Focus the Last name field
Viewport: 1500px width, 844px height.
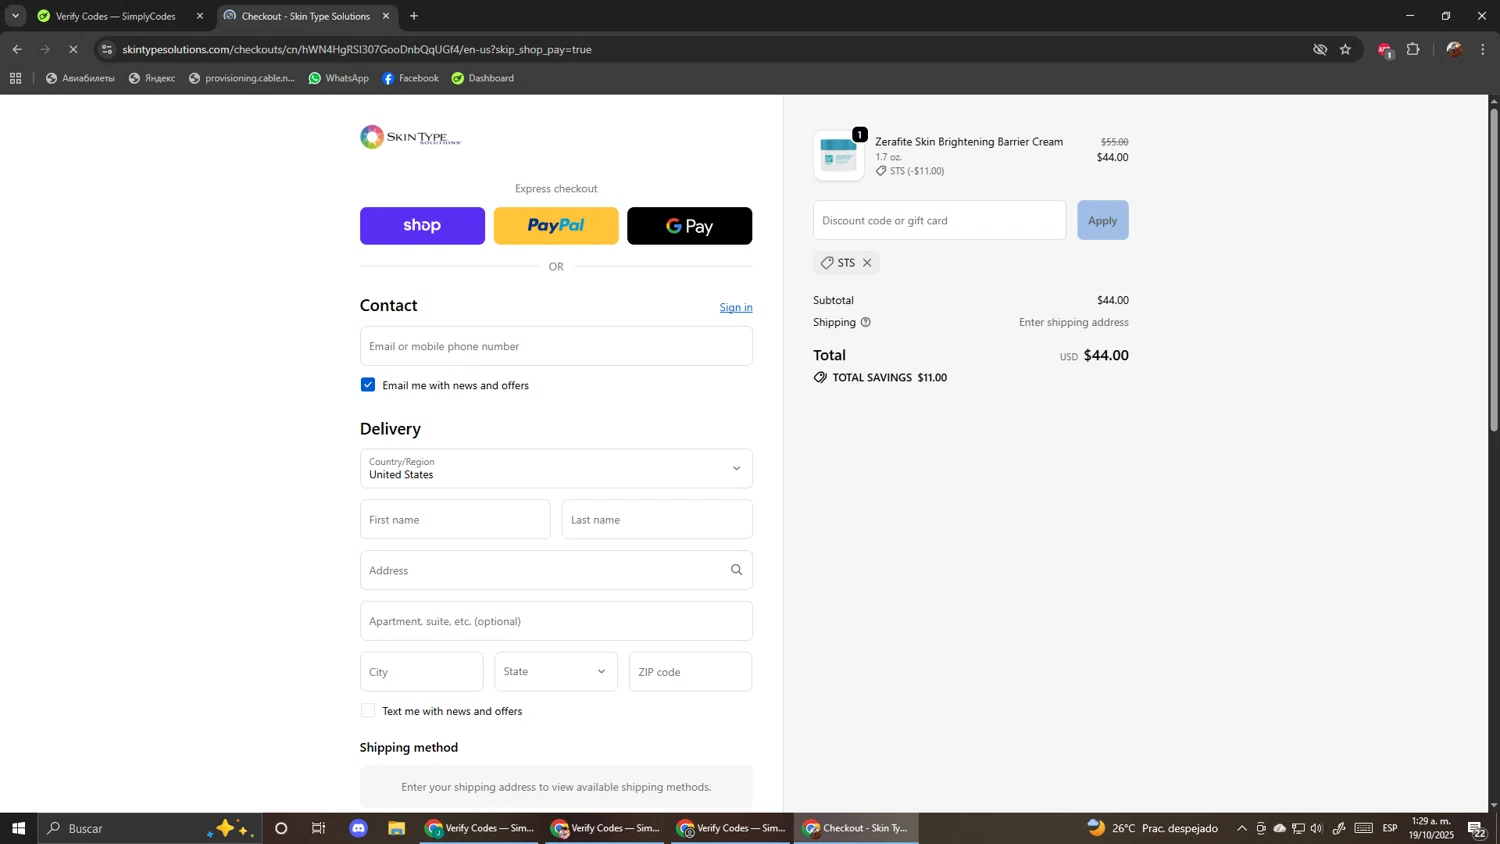(x=657, y=520)
